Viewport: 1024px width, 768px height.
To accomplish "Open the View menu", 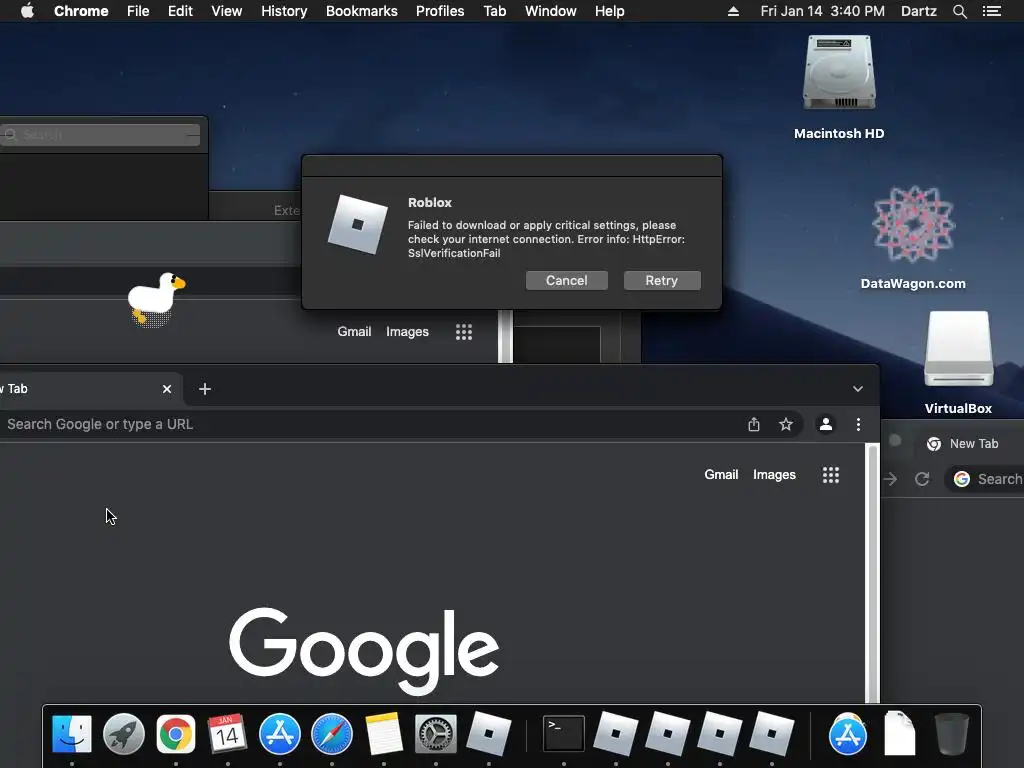I will (227, 11).
